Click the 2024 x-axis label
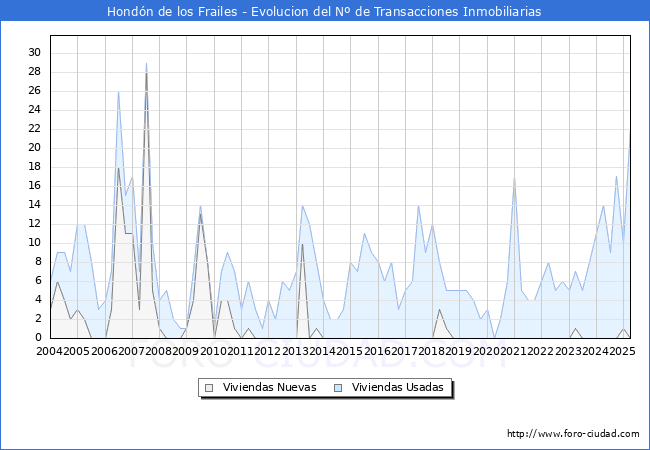Image resolution: width=650 pixels, height=450 pixels. coord(596,351)
